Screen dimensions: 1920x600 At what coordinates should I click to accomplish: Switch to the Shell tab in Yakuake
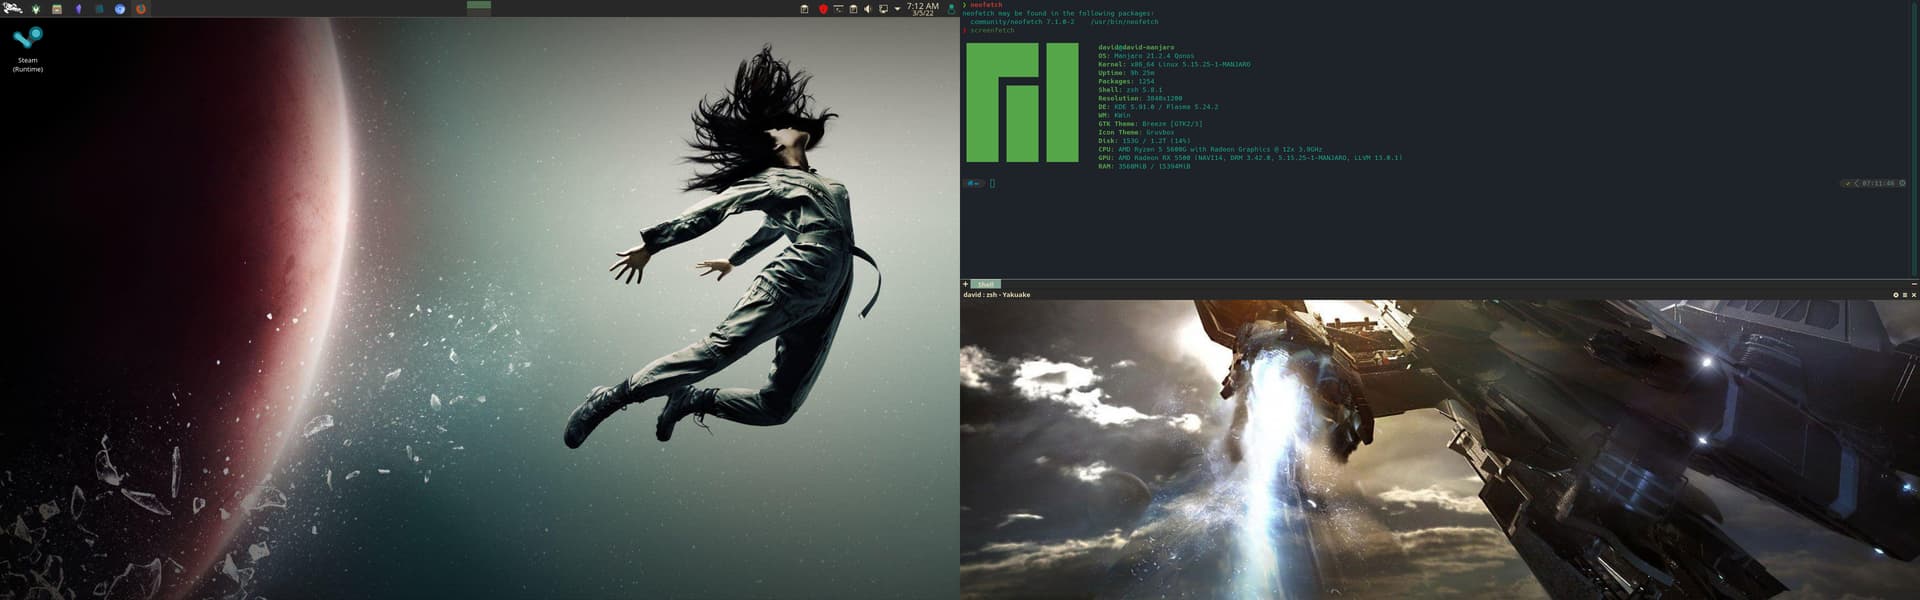(x=985, y=284)
